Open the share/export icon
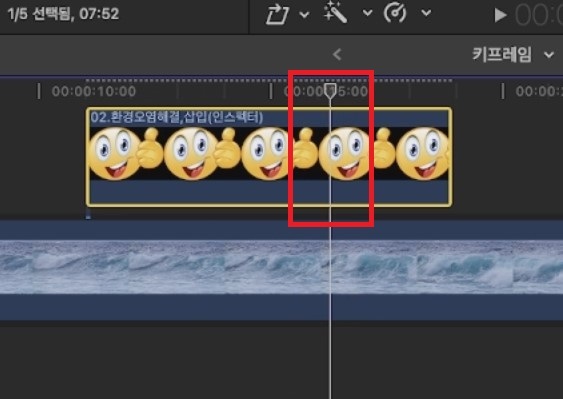This screenshot has width=563, height=399. 277,15
